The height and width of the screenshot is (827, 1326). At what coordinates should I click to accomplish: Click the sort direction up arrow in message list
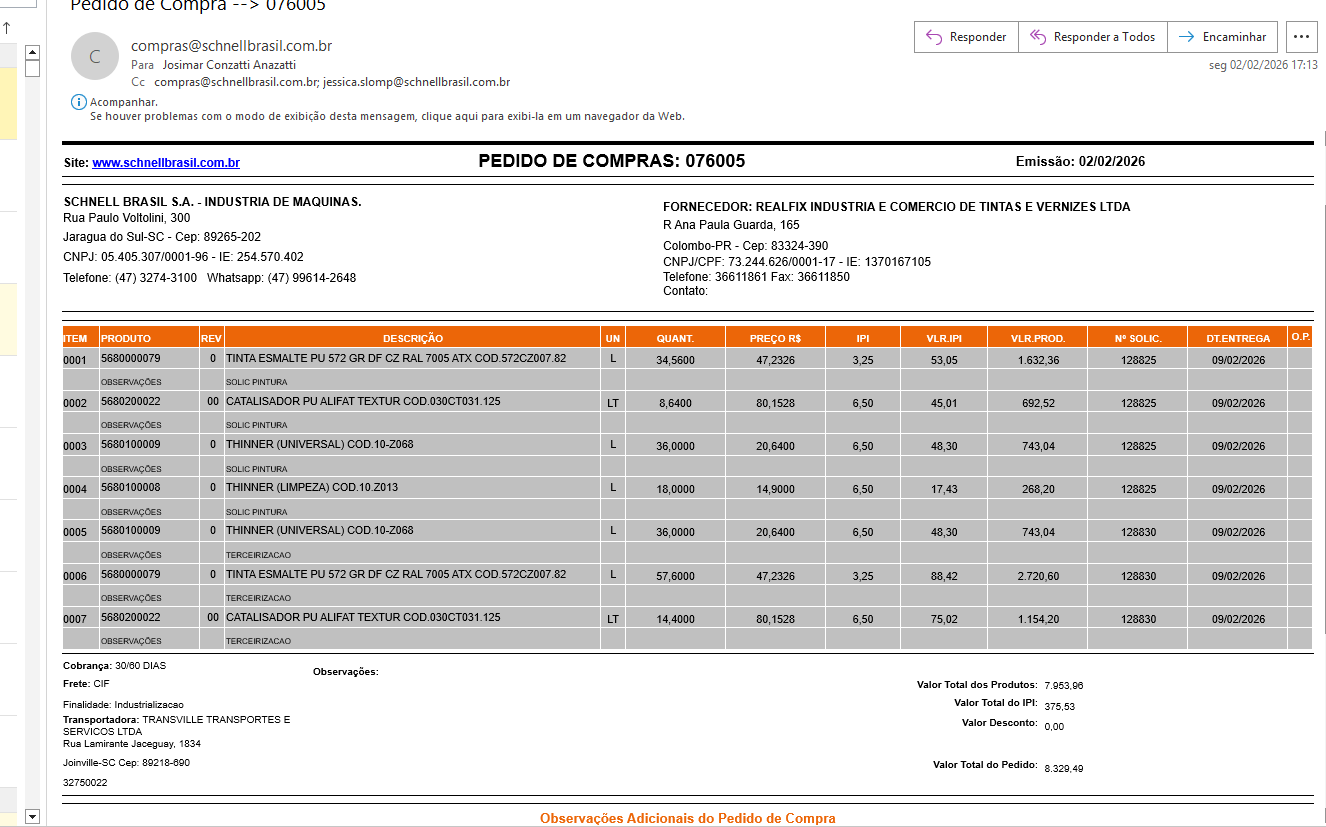pyautogui.click(x=7, y=28)
